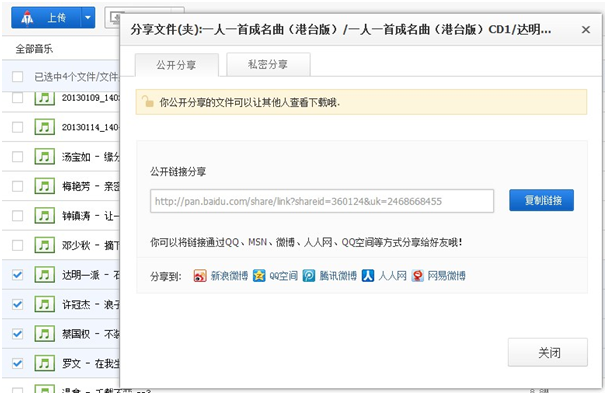Click the music file icon beside 梅艳芳

tap(44, 186)
